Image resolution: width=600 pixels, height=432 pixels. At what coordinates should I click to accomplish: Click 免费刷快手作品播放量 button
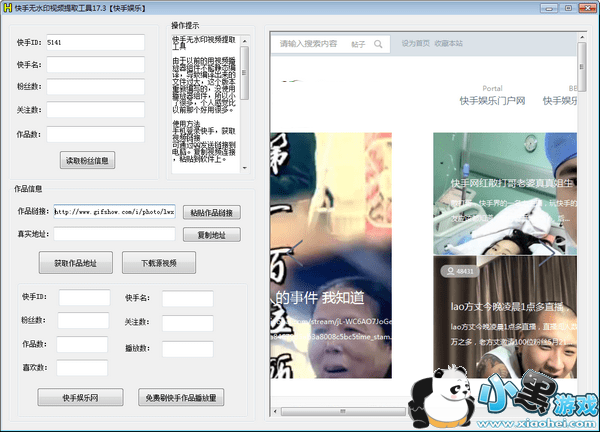[181, 397]
